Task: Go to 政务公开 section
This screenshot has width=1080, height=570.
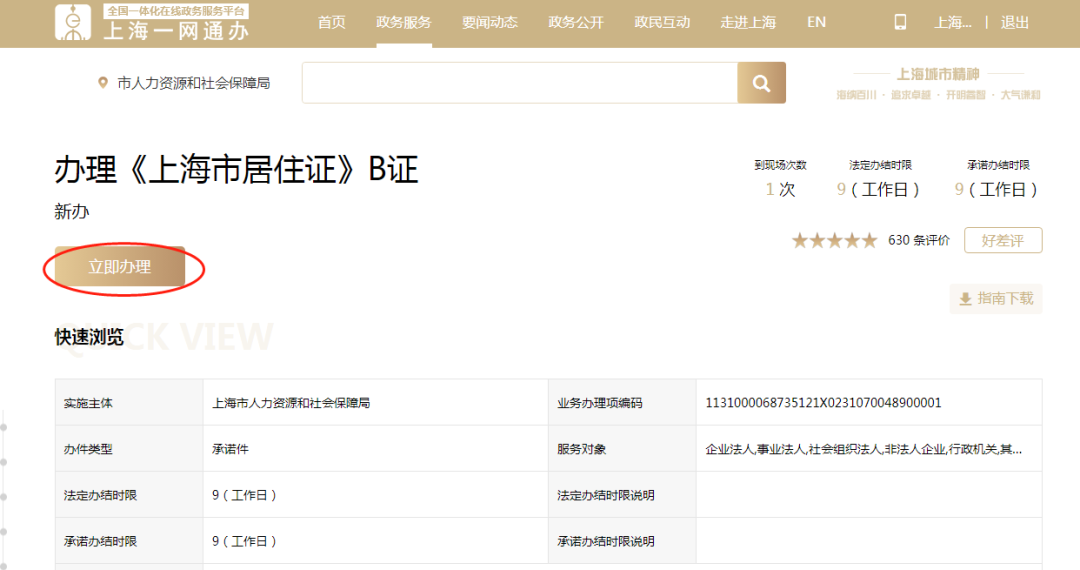Action: [576, 23]
